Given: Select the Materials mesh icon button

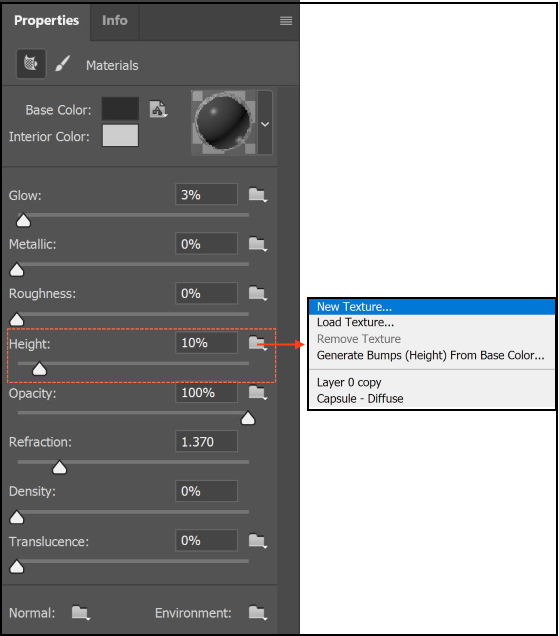Looking at the screenshot, I should pyautogui.click(x=31, y=64).
